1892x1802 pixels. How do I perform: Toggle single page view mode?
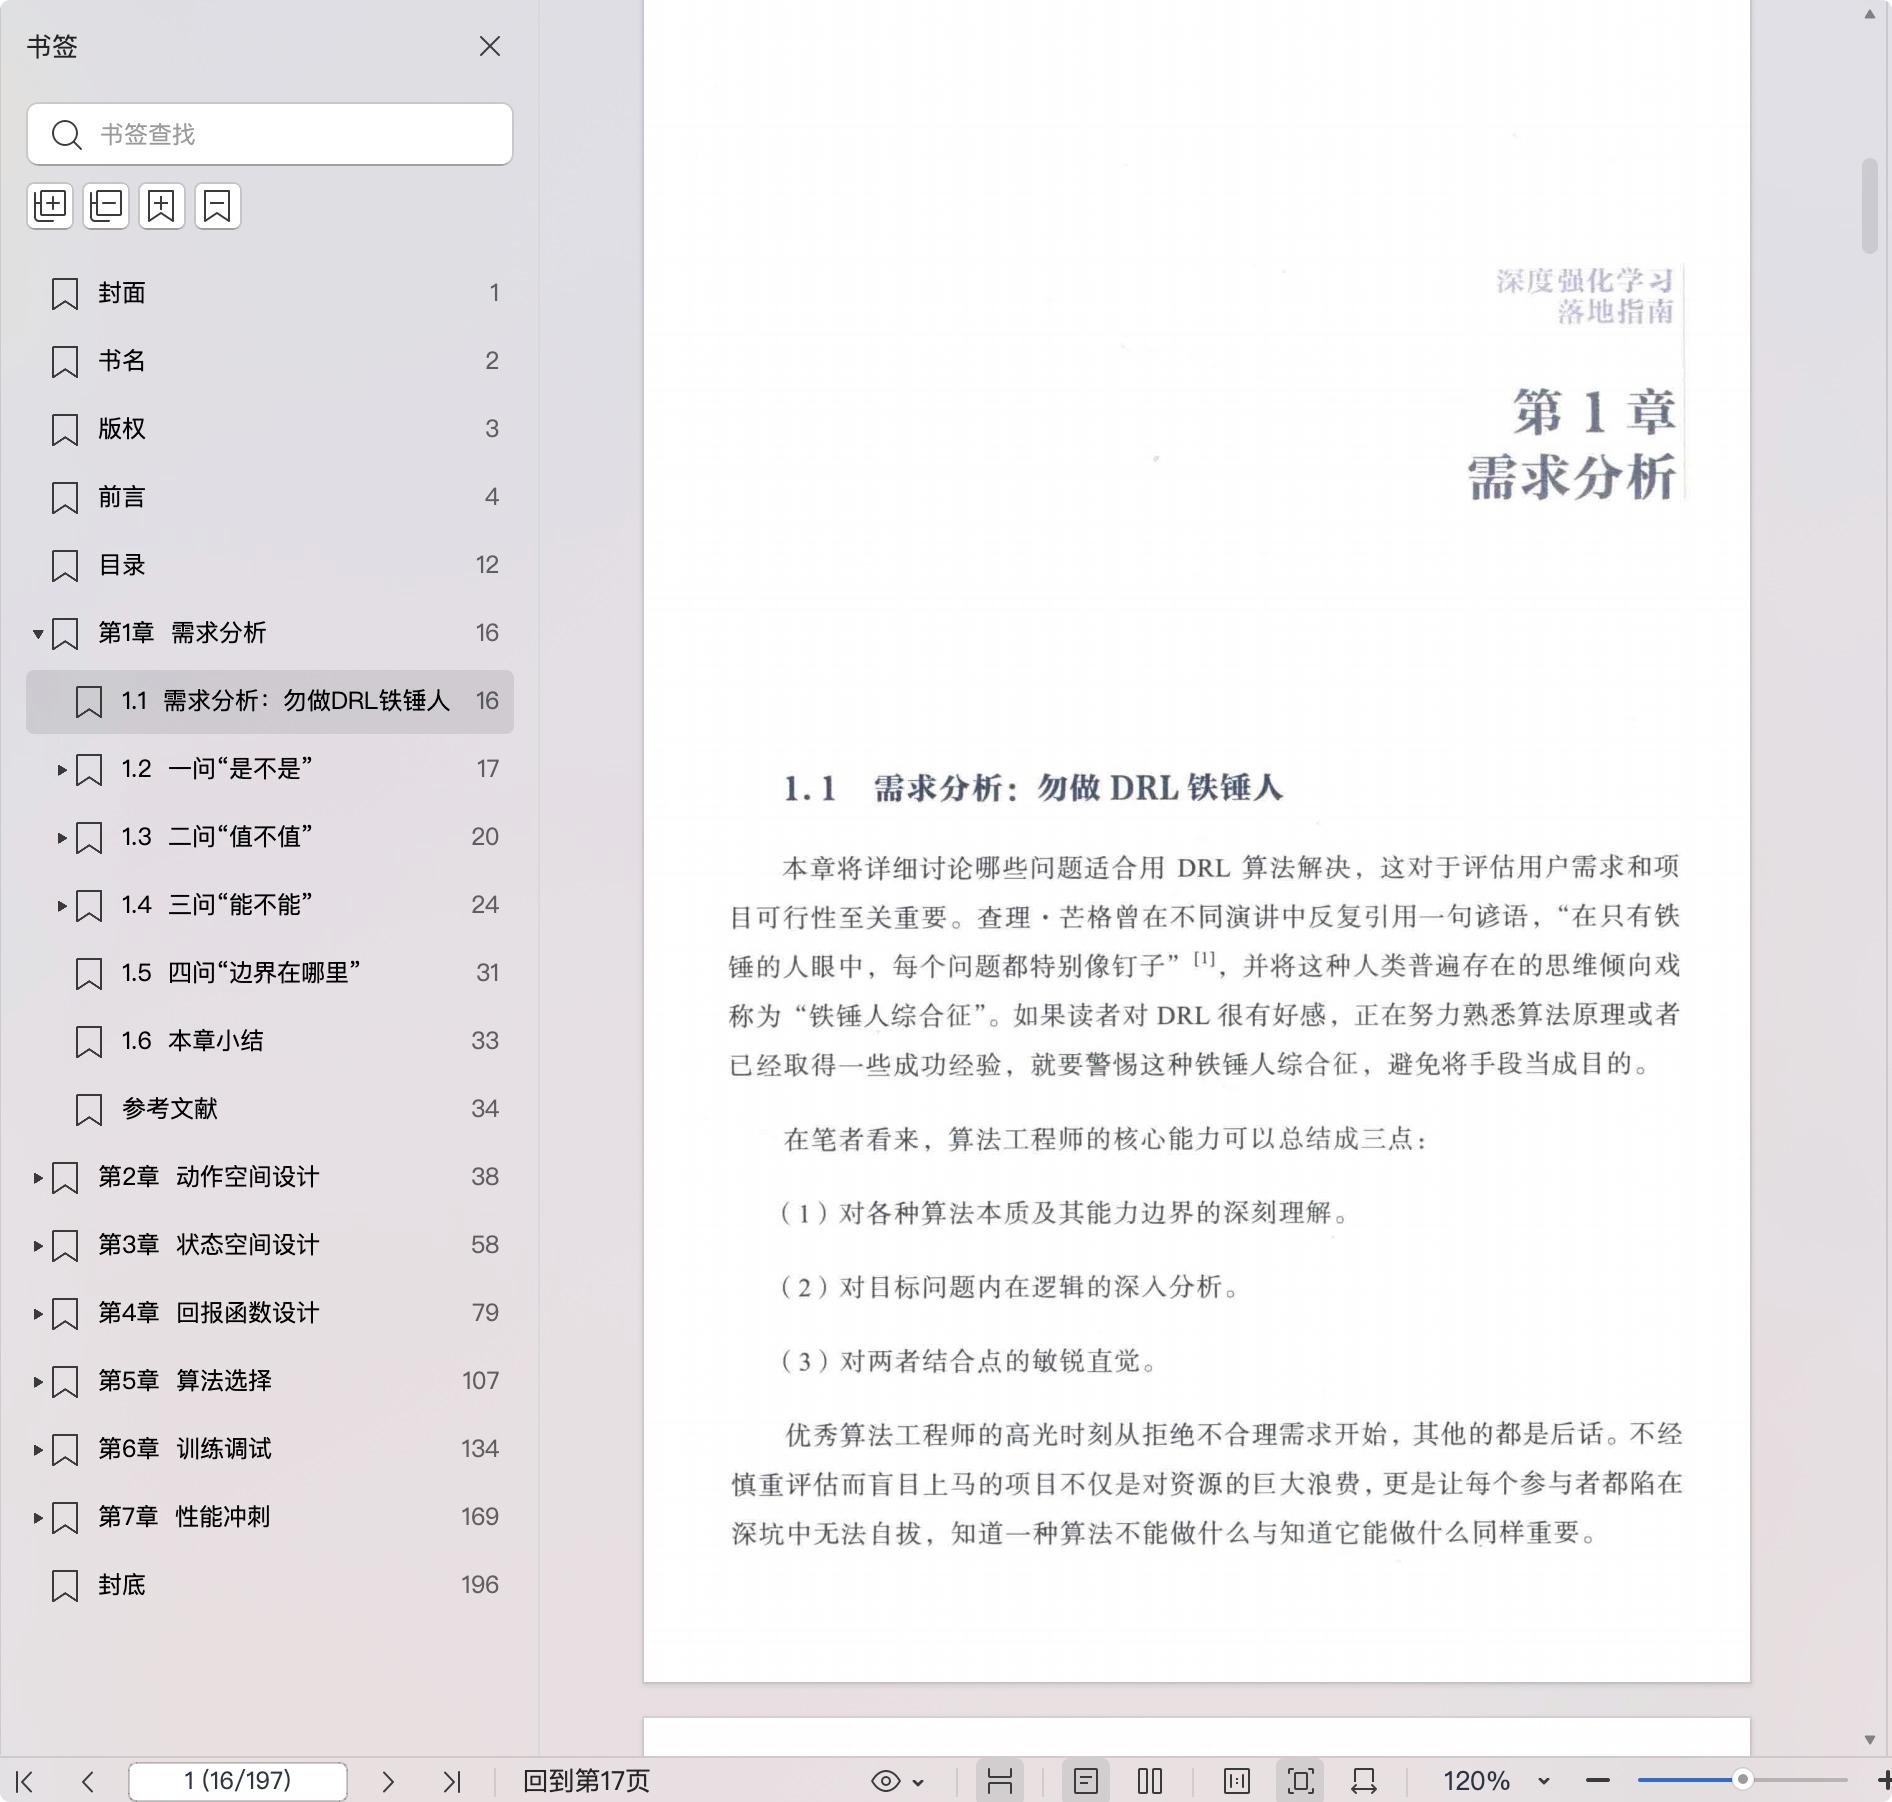point(1086,1781)
